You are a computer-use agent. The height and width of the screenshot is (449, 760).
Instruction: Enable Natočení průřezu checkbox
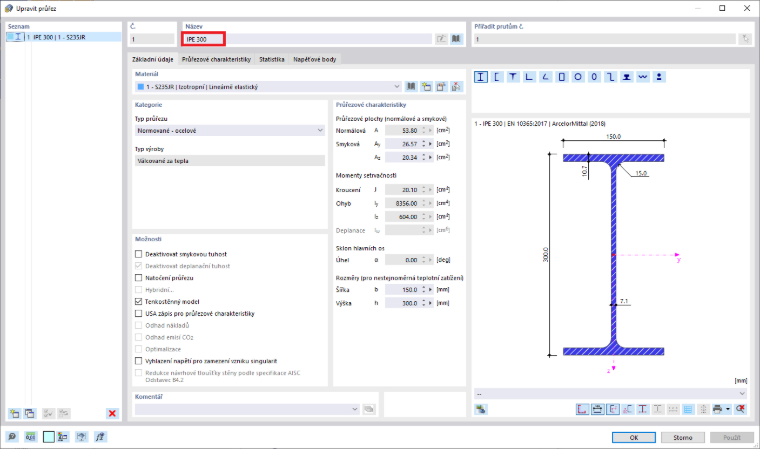click(139, 278)
